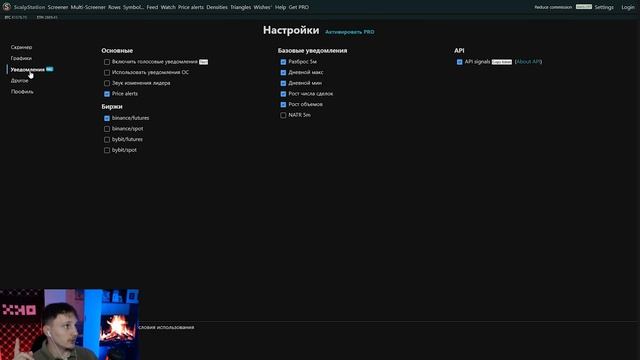Toggle the Рост числа сделок checkbox
This screenshot has height=360, width=640.
click(283, 94)
